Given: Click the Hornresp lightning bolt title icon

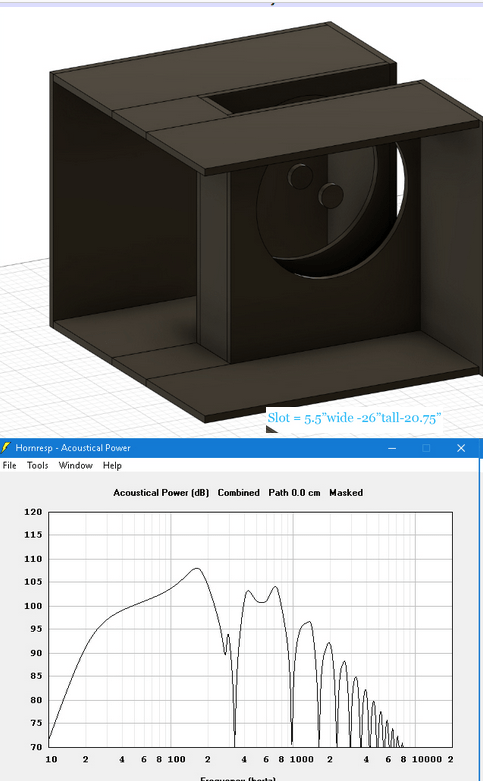Looking at the screenshot, I should click(5, 447).
